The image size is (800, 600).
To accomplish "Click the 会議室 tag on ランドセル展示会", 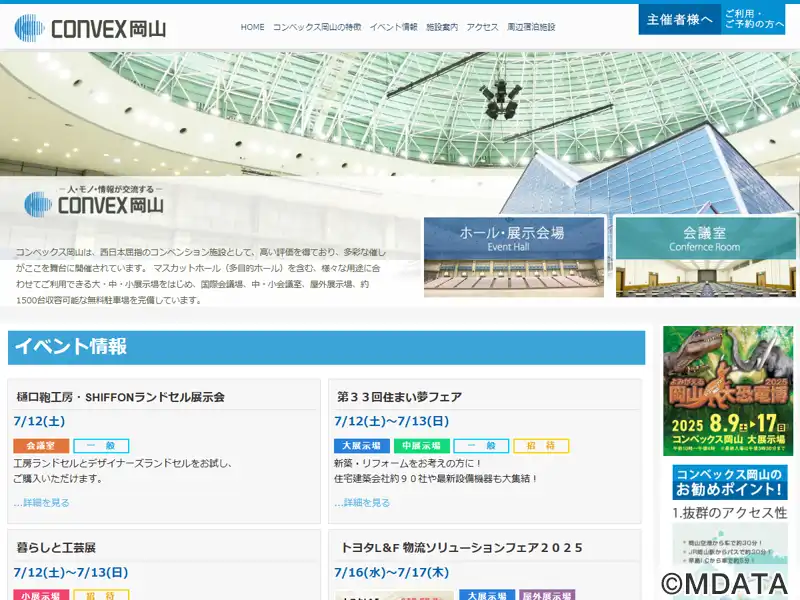I will click(x=41, y=446).
